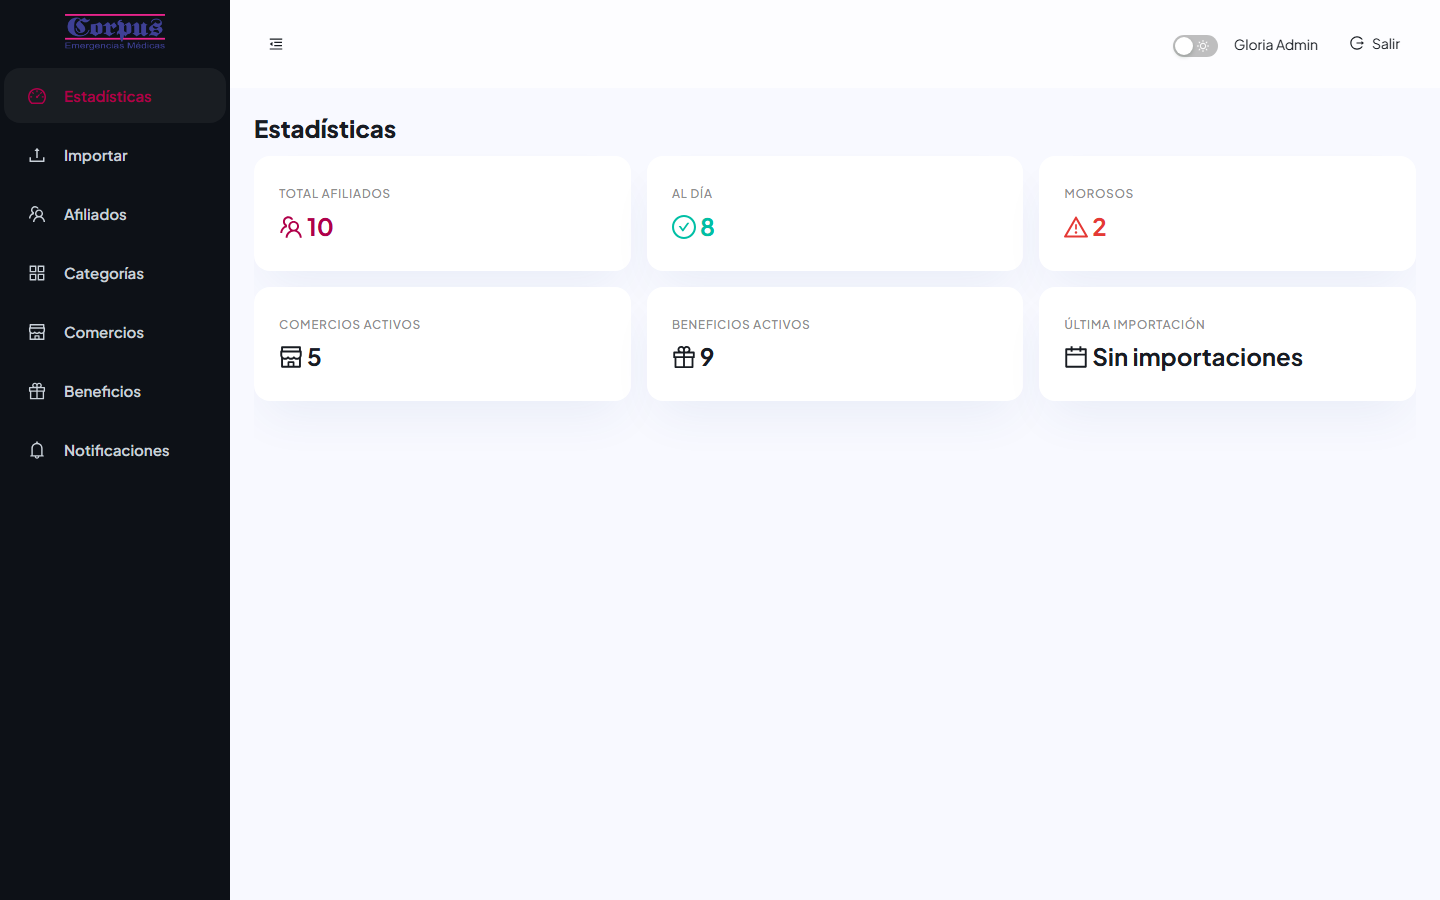Click the Categorías grid icon
Image resolution: width=1440 pixels, height=900 pixels.
coord(37,273)
